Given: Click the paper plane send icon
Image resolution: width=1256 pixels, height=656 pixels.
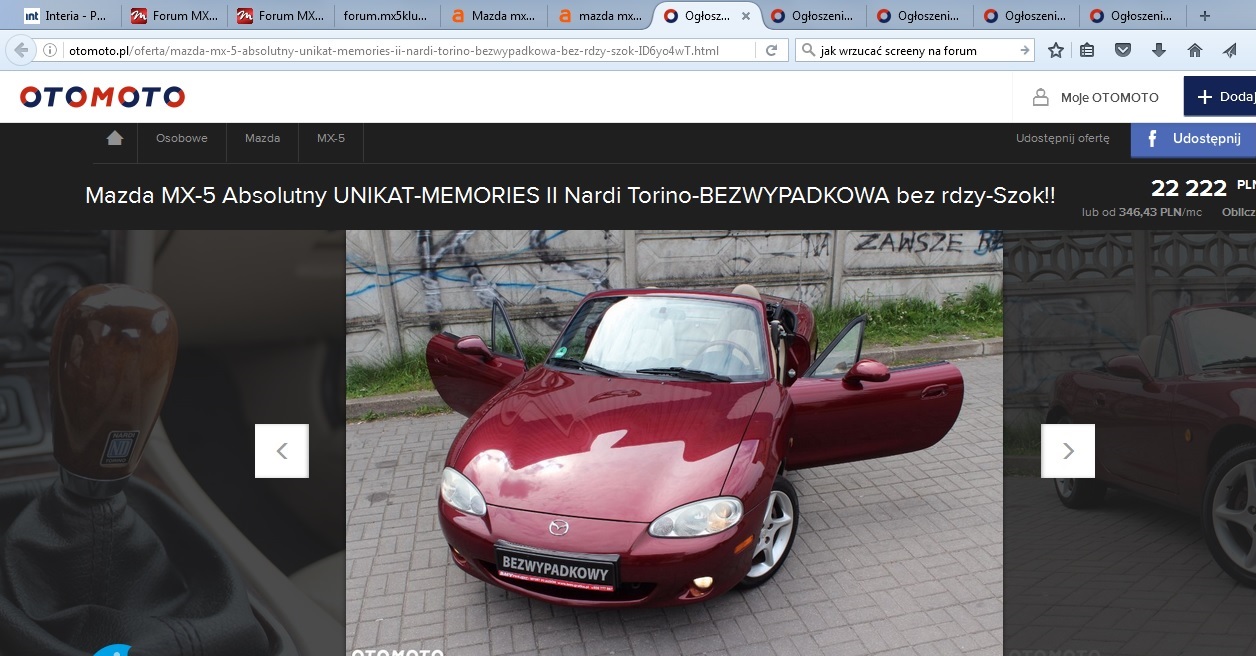Looking at the screenshot, I should pos(1230,50).
